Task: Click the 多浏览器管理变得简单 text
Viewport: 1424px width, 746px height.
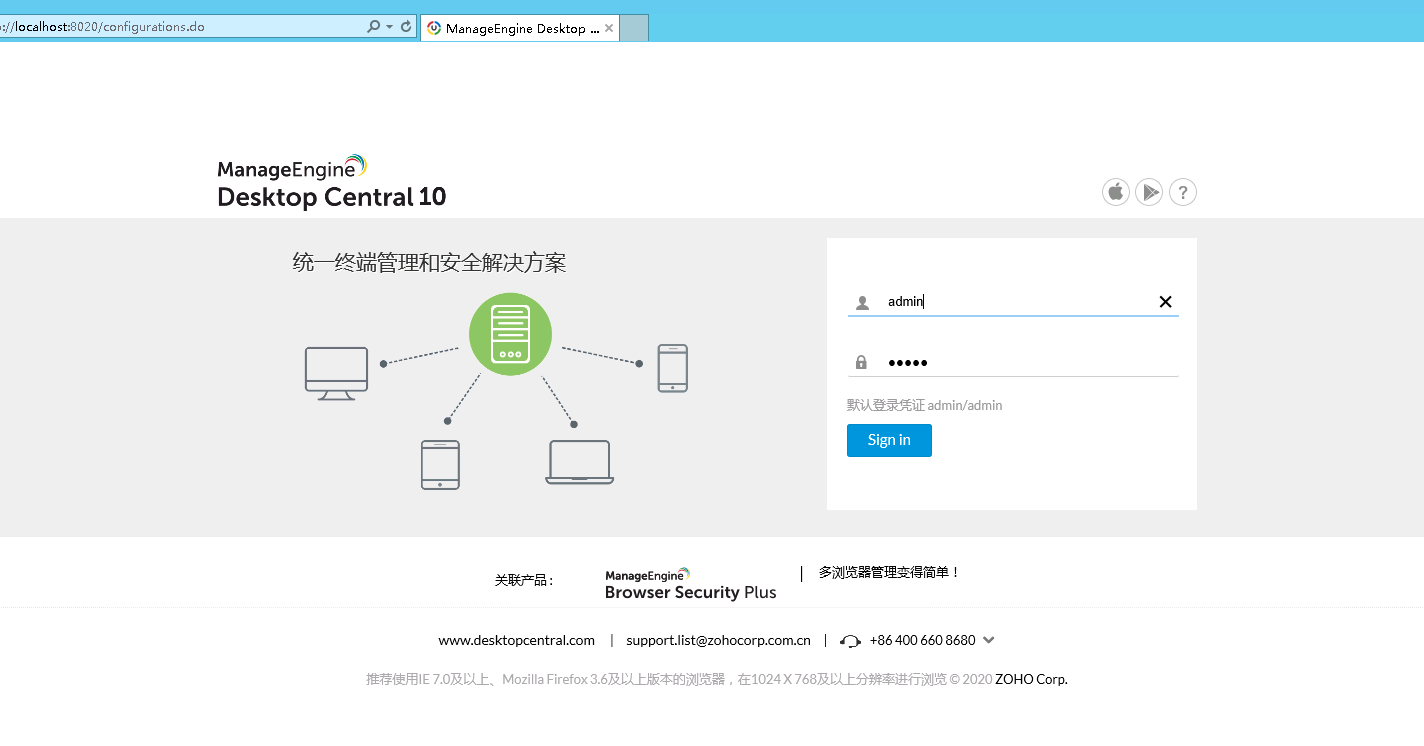Action: coord(889,572)
